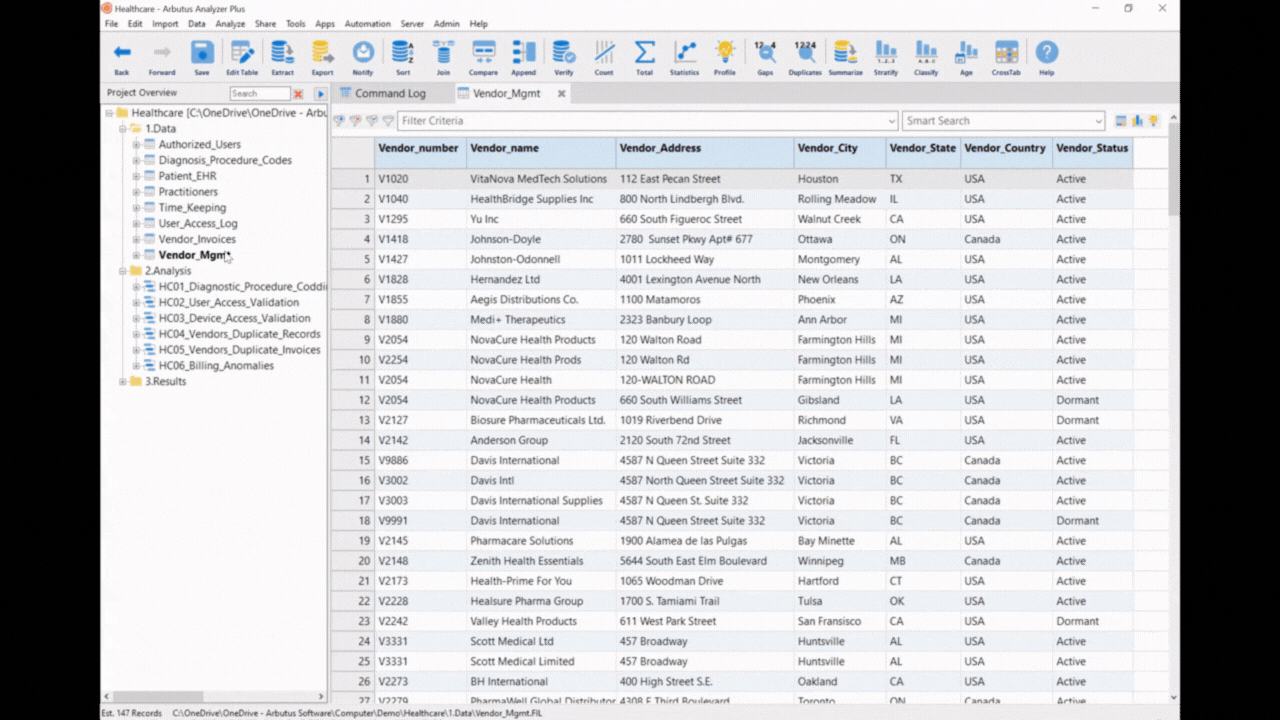Image resolution: width=1280 pixels, height=720 pixels.
Task: Open the Automation menu
Action: [368, 23]
